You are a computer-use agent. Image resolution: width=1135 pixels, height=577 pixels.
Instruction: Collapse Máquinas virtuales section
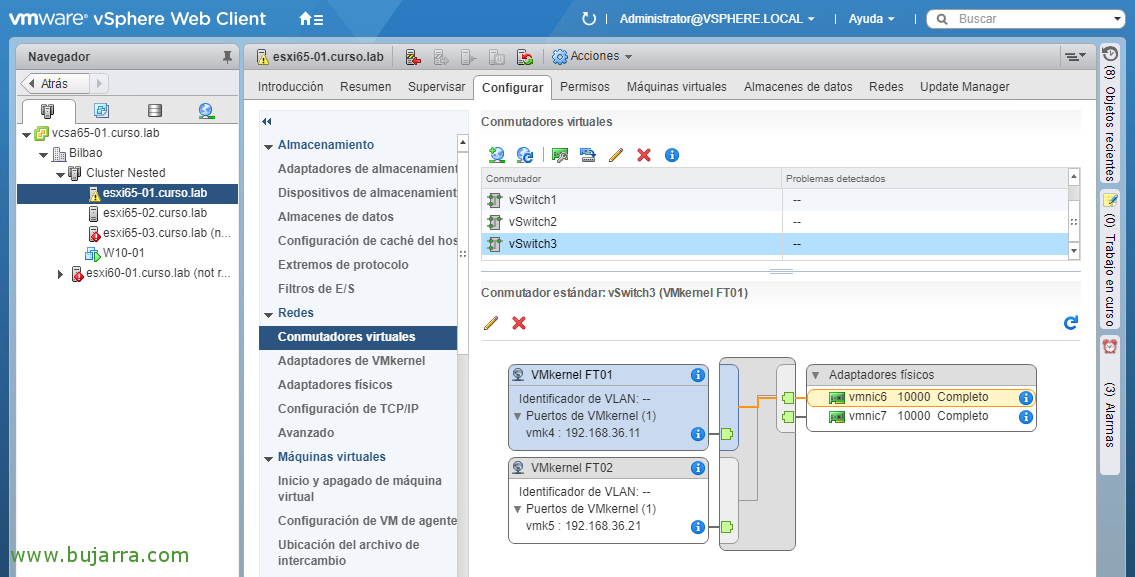pos(269,458)
